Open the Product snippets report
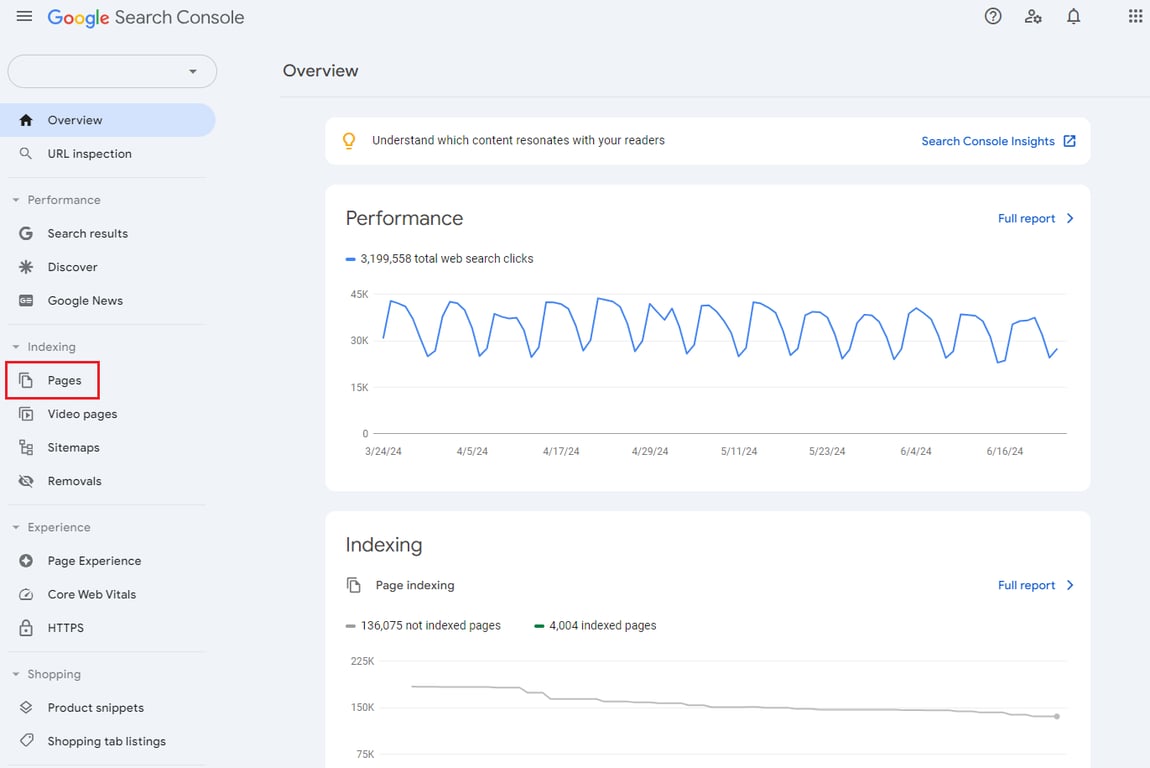 (x=96, y=707)
